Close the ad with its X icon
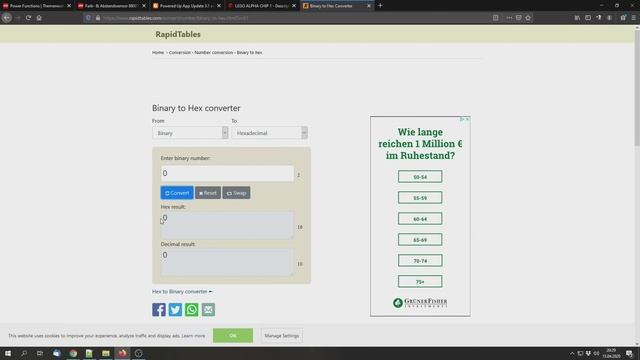 click(x=467, y=119)
